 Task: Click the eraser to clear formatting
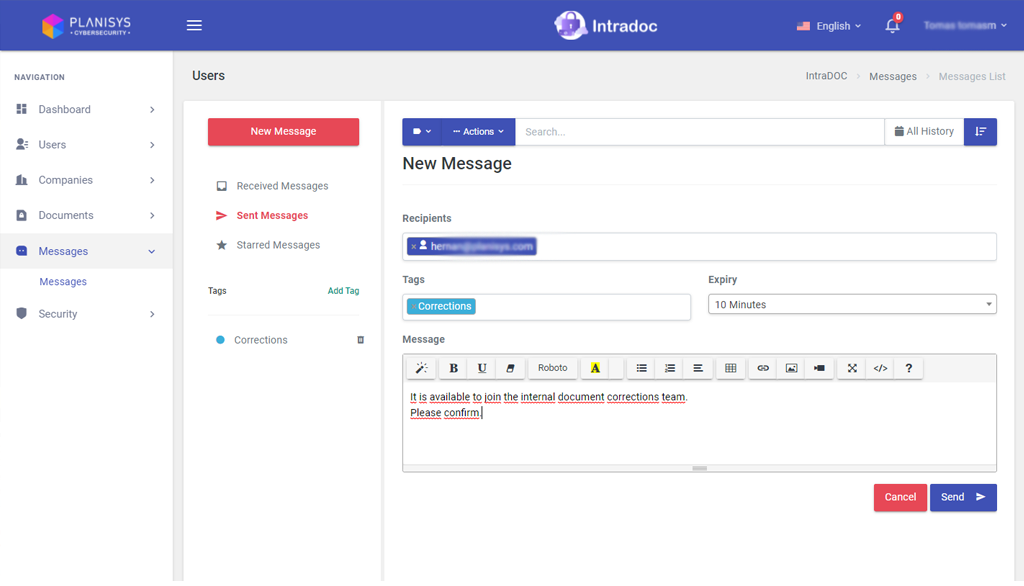[510, 368]
